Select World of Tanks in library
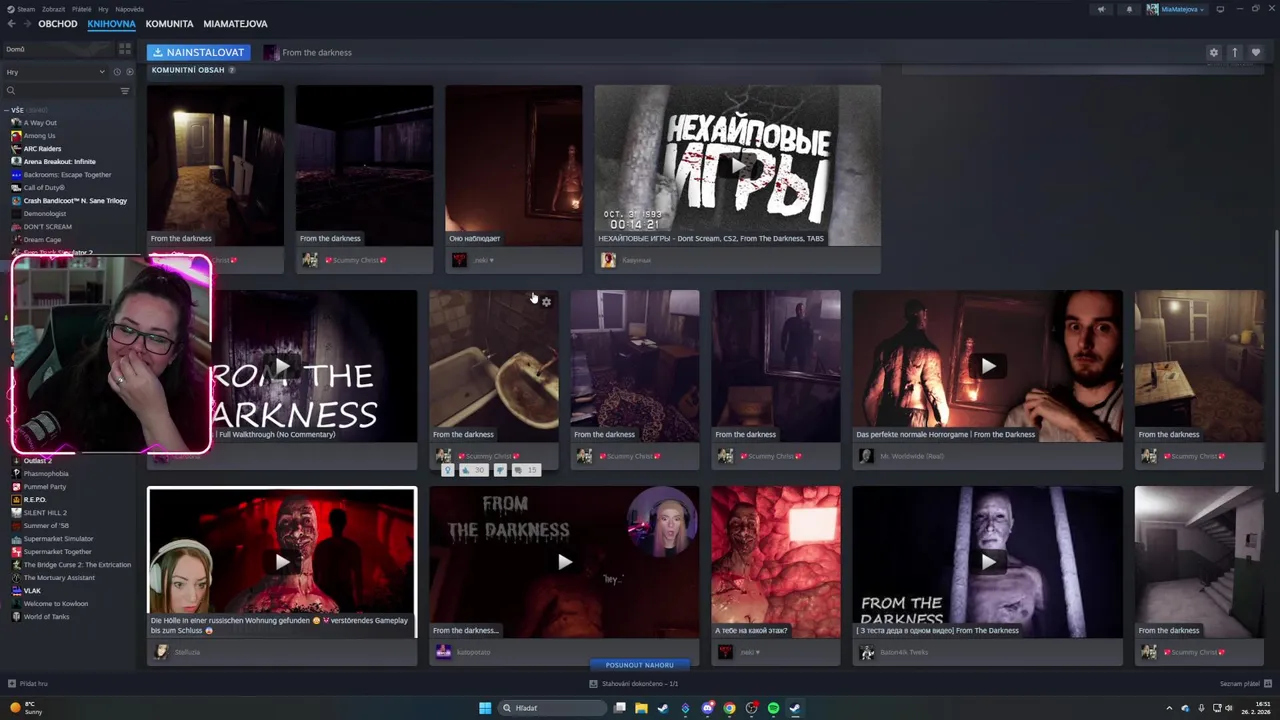Screen dimensions: 1280x720 click(45, 617)
